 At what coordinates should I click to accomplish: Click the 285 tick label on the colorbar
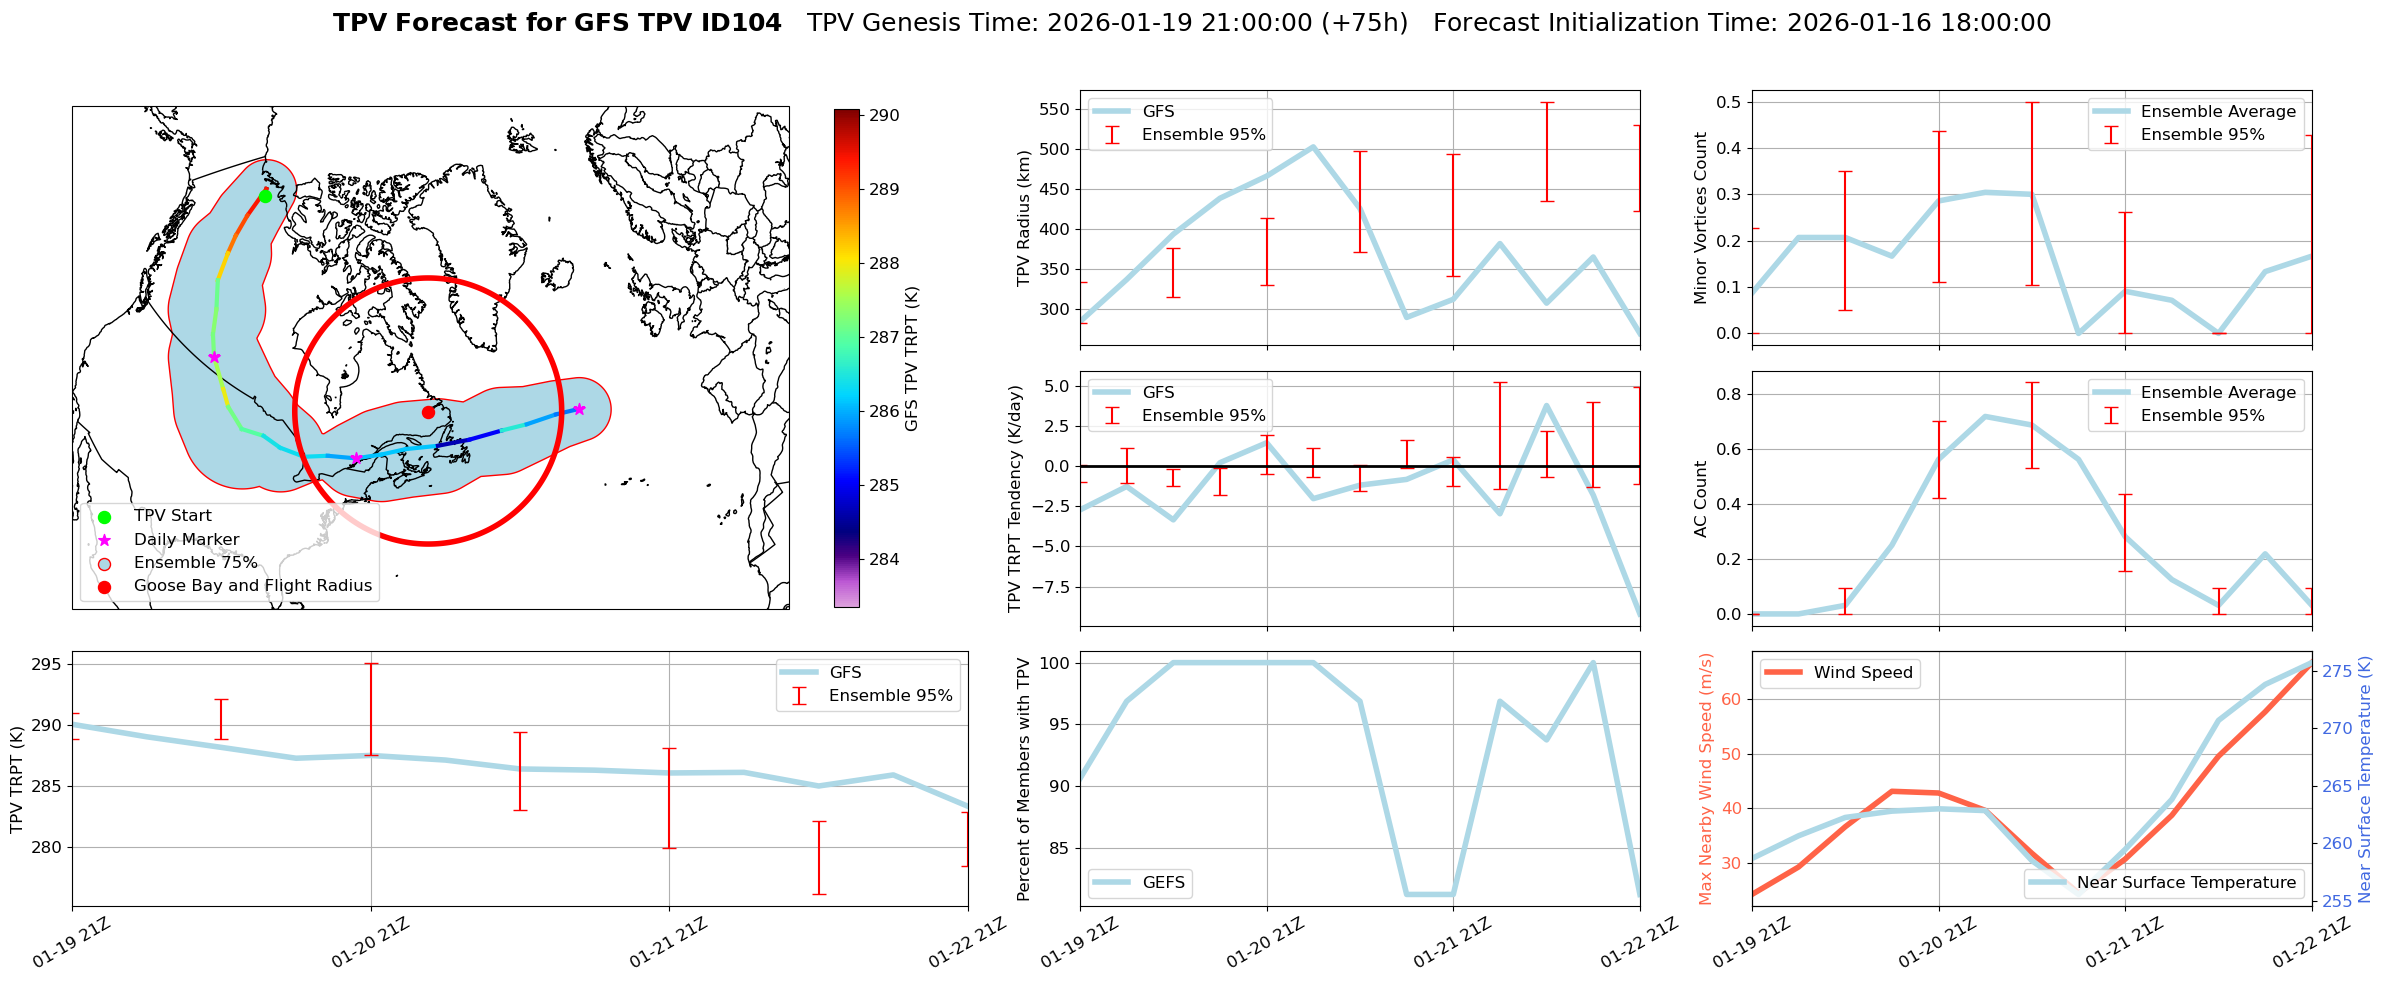click(883, 486)
